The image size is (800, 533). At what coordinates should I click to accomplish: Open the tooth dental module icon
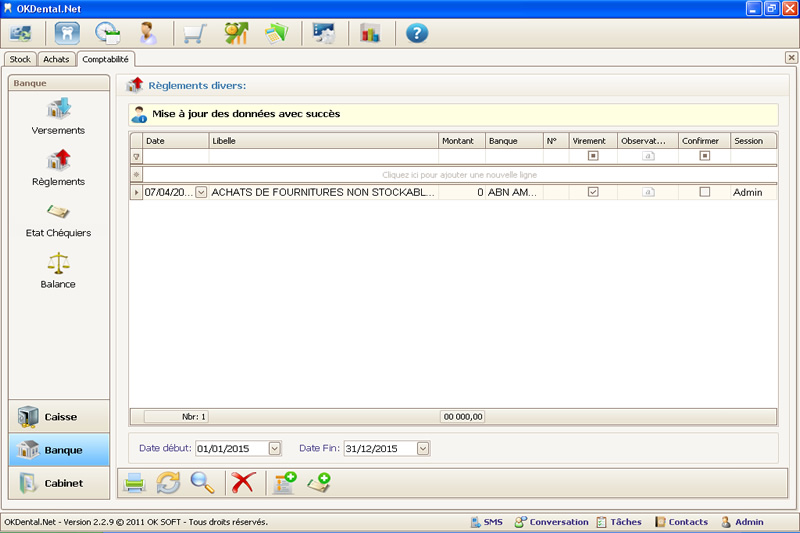click(x=67, y=34)
